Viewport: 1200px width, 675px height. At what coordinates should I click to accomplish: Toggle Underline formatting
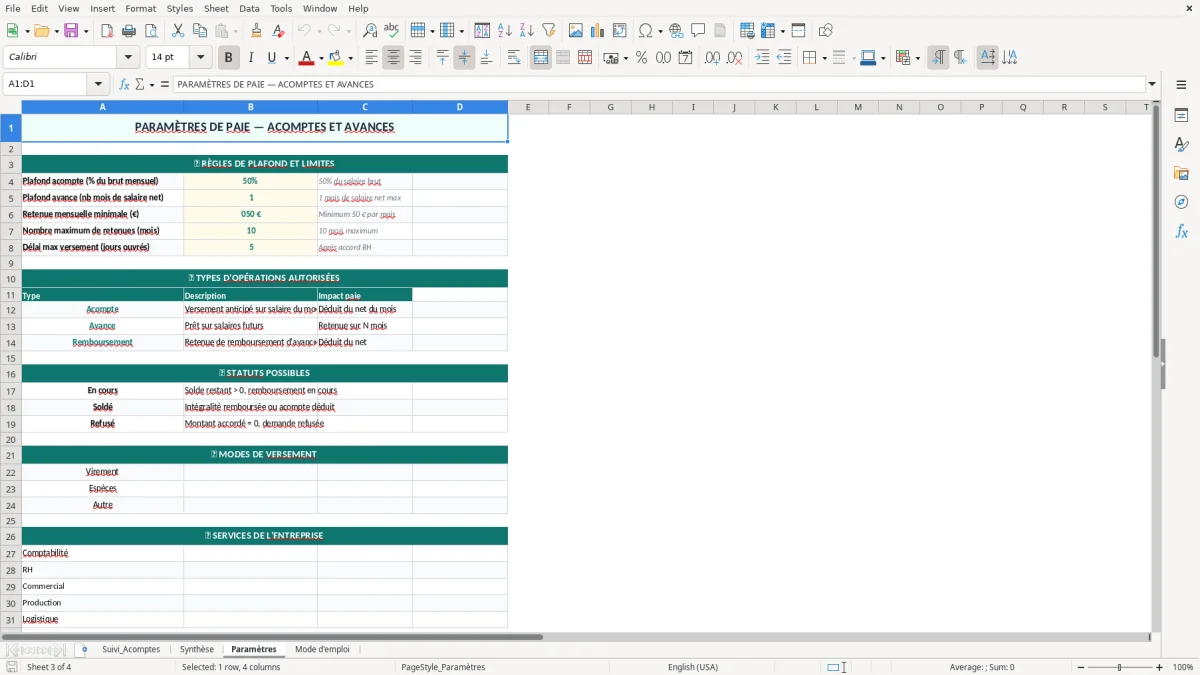[x=271, y=58]
